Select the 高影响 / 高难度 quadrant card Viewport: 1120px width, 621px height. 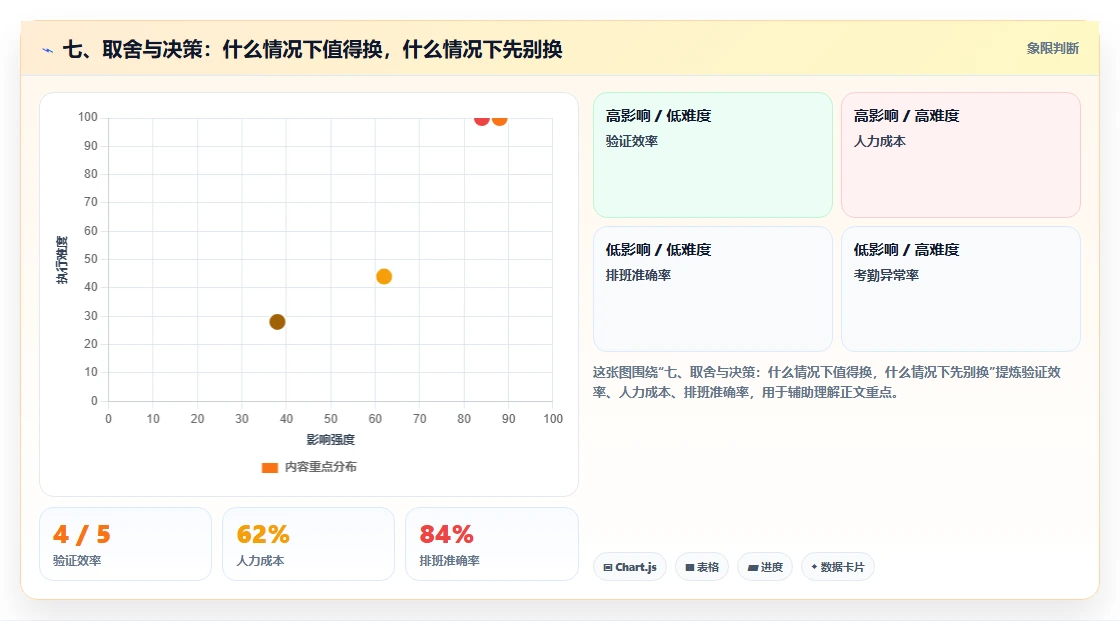961,154
